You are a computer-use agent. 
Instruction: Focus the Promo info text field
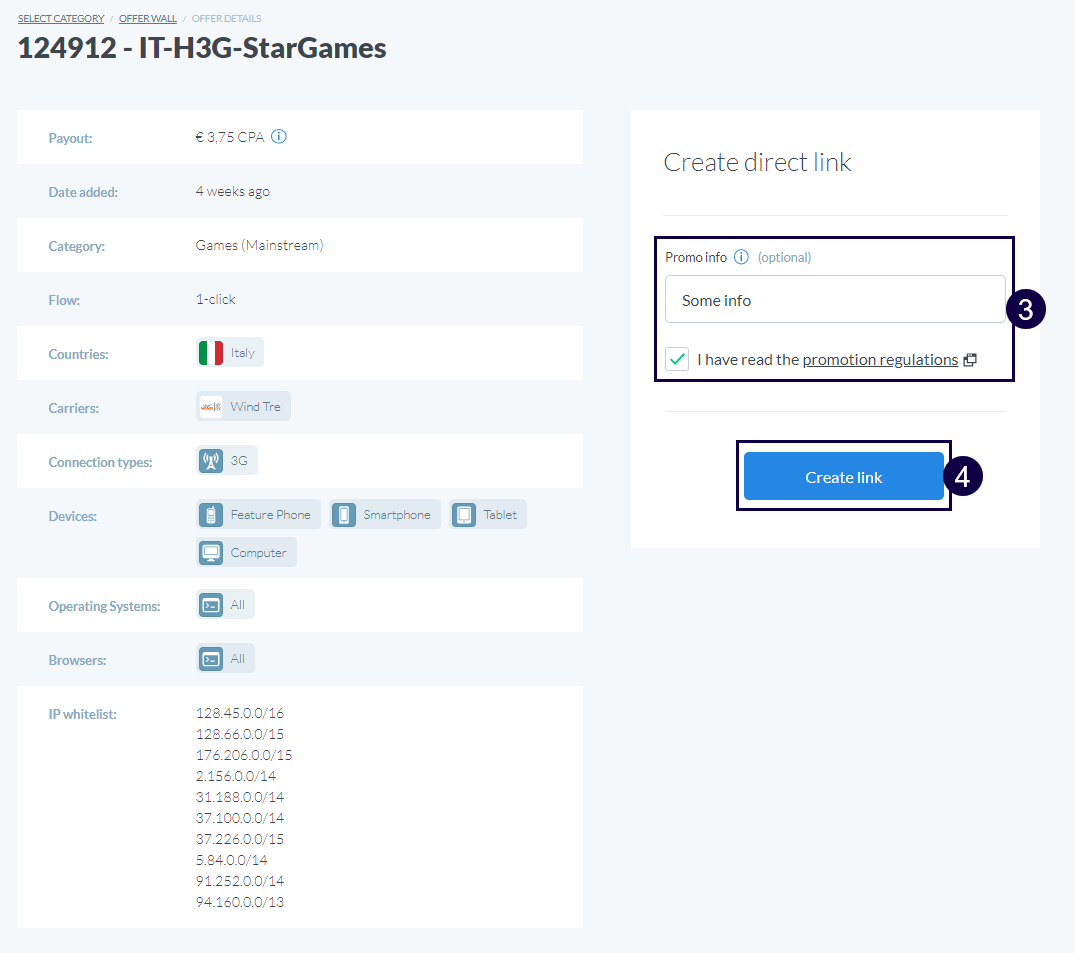coord(835,300)
